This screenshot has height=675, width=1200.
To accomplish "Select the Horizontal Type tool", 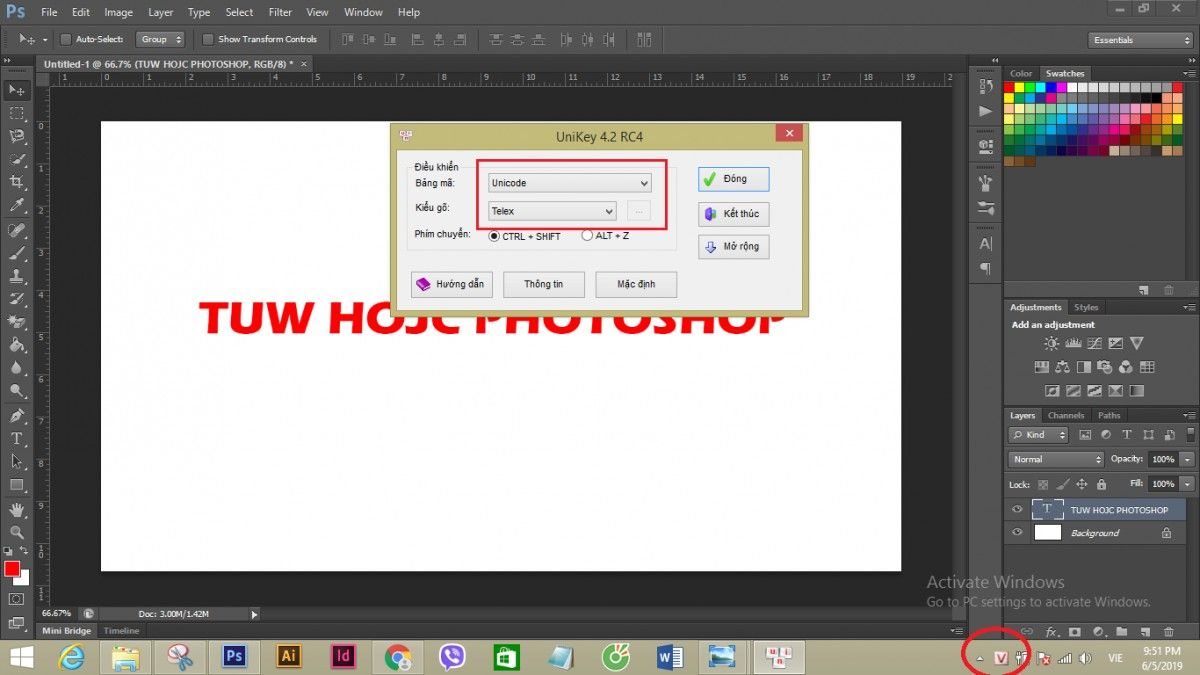I will click(x=17, y=438).
